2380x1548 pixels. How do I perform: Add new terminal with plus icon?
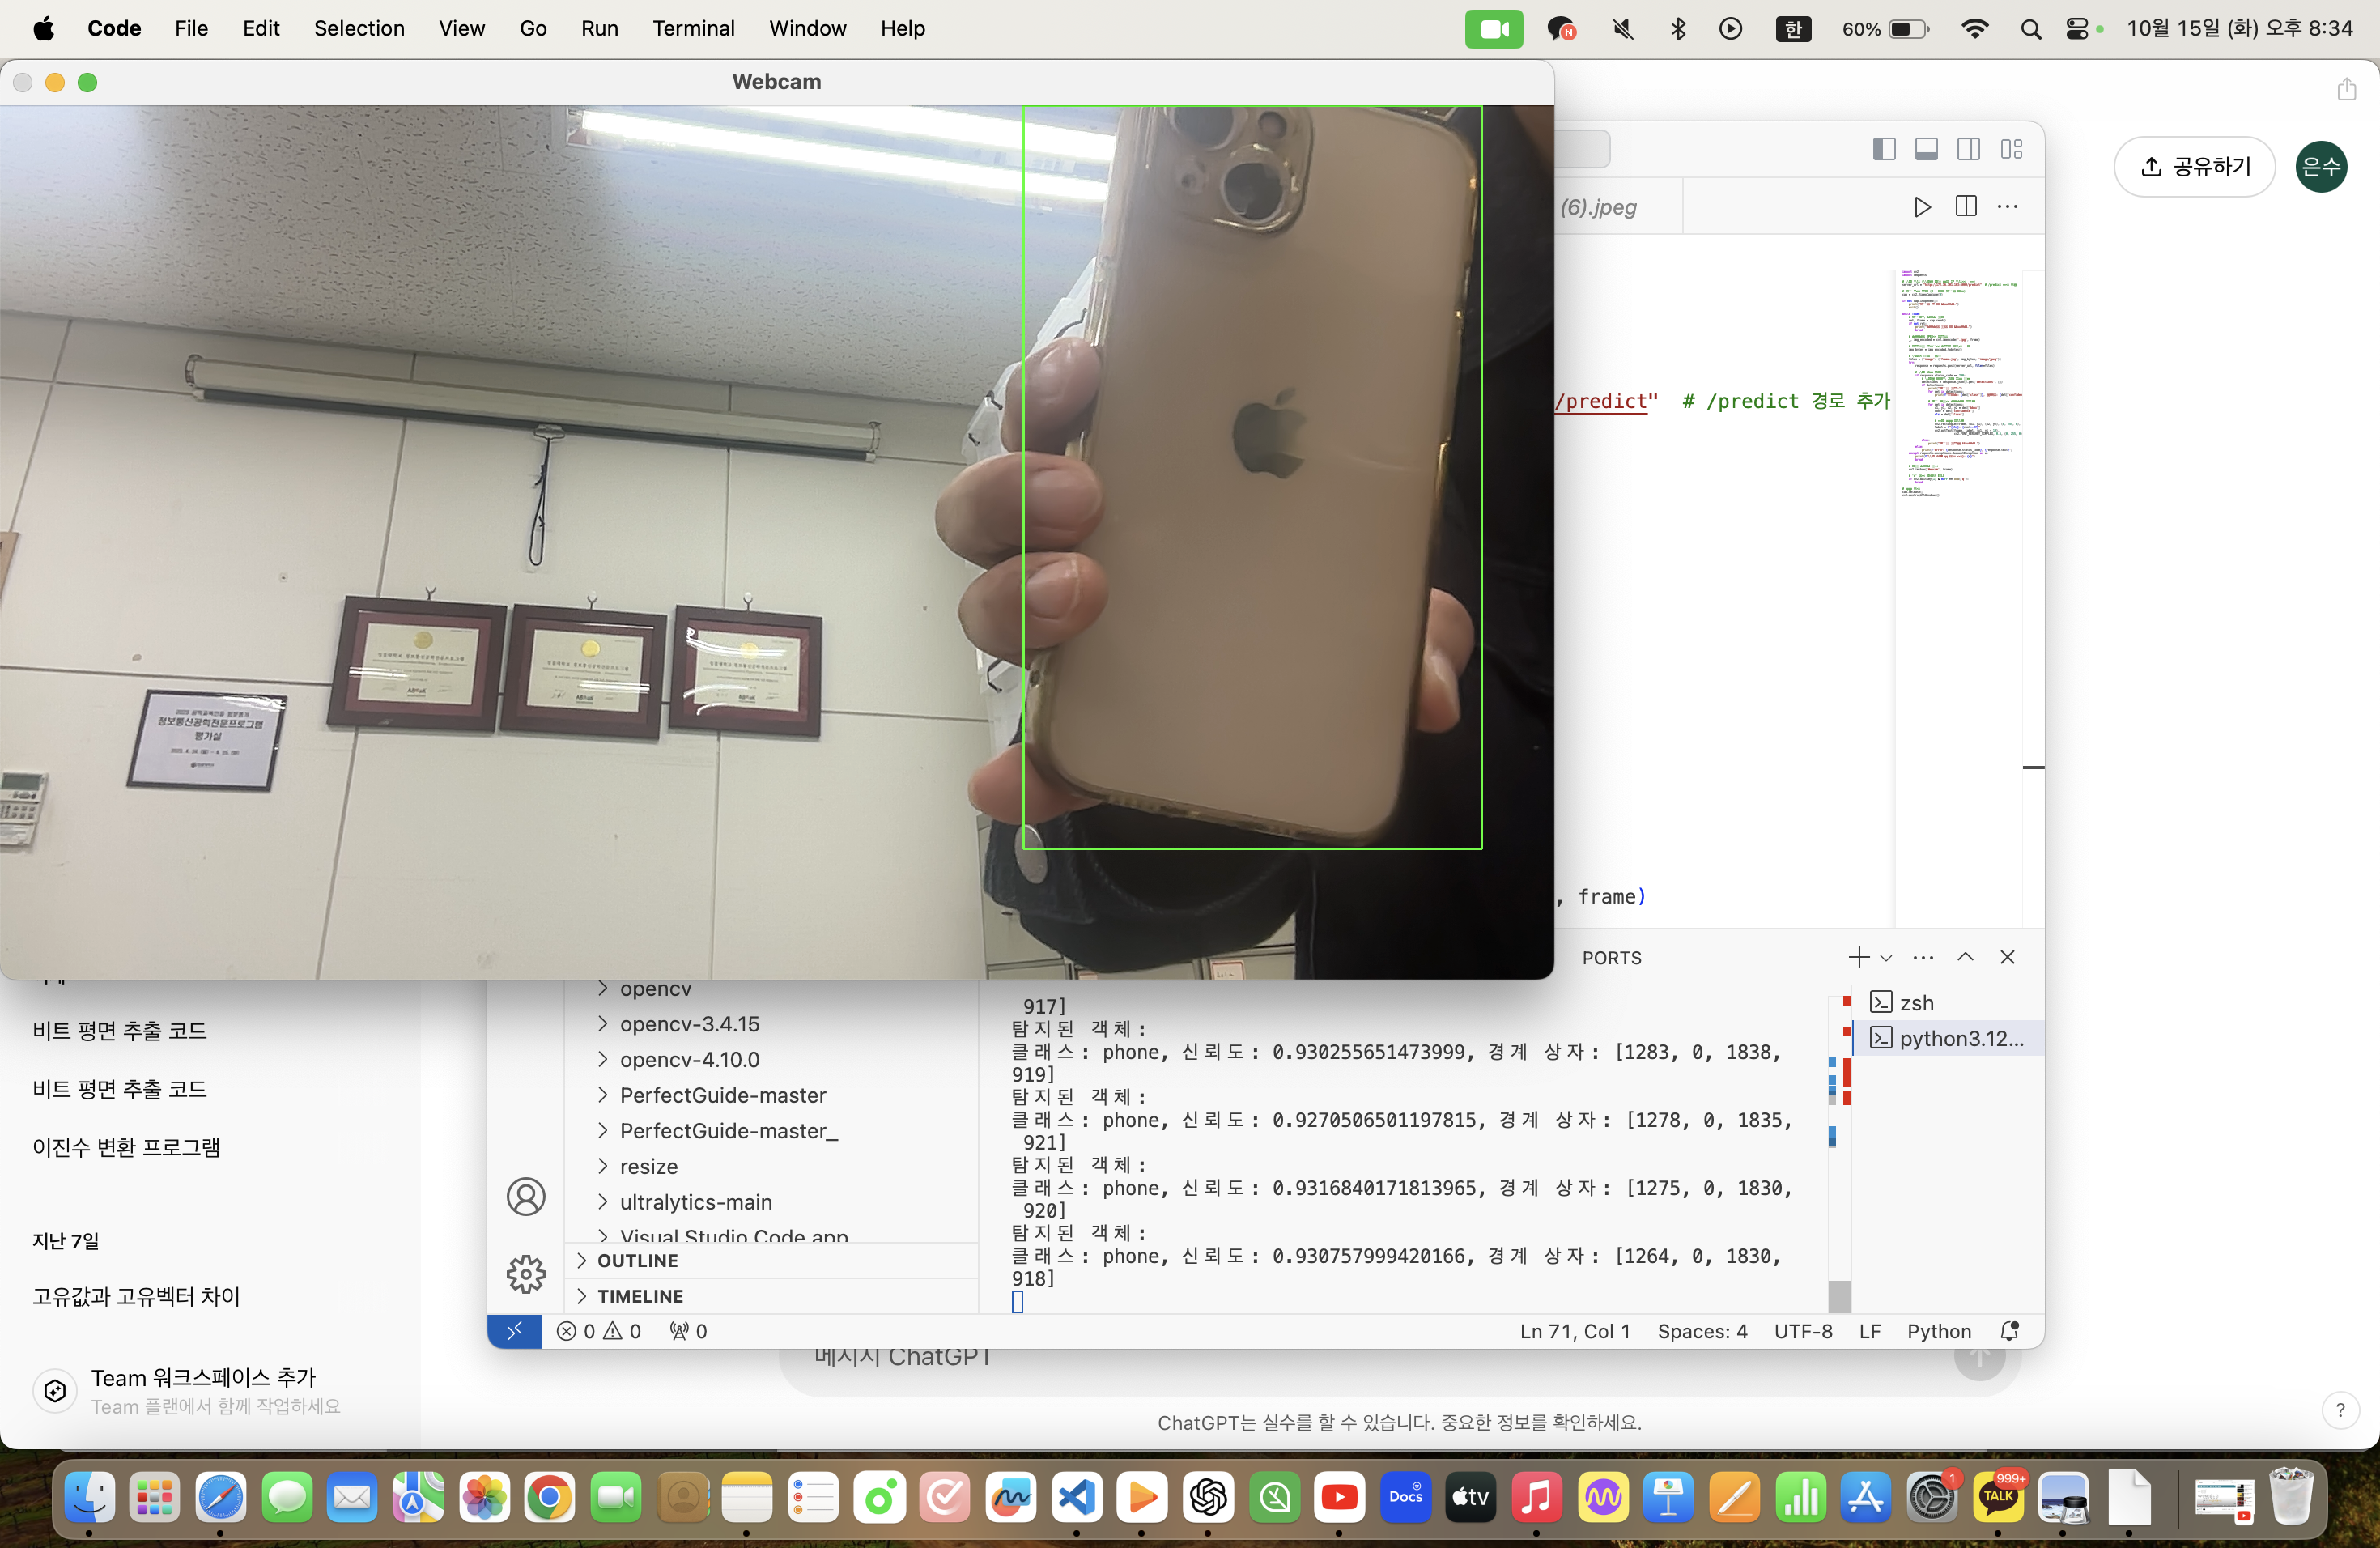click(1857, 957)
